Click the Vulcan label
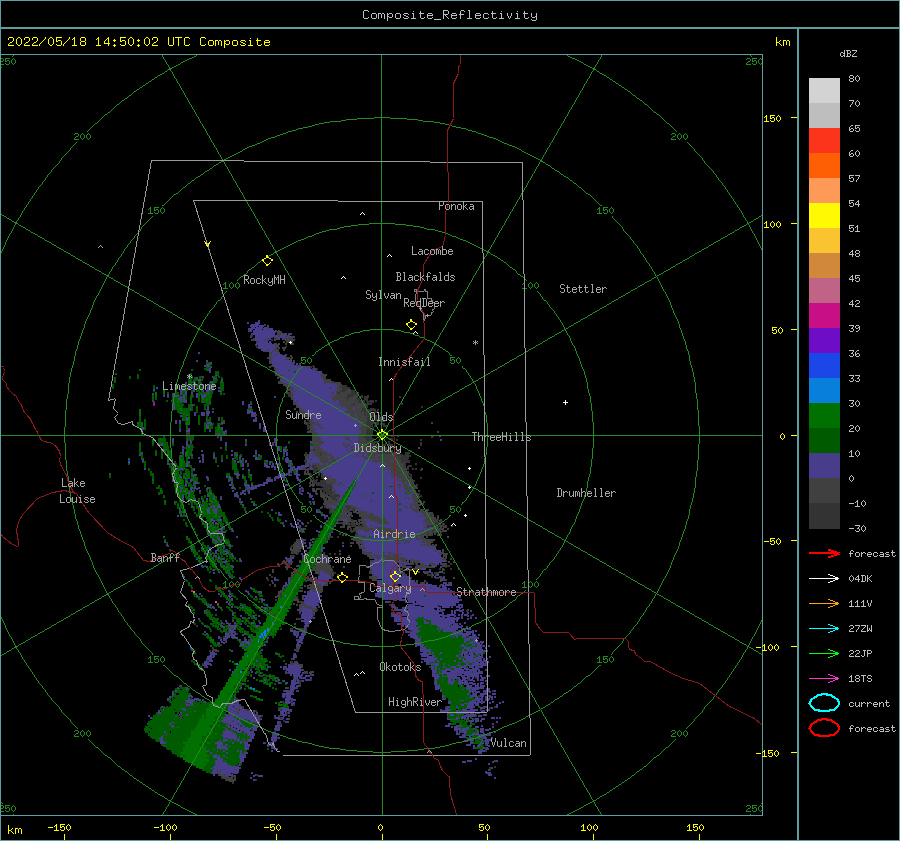 (509, 743)
